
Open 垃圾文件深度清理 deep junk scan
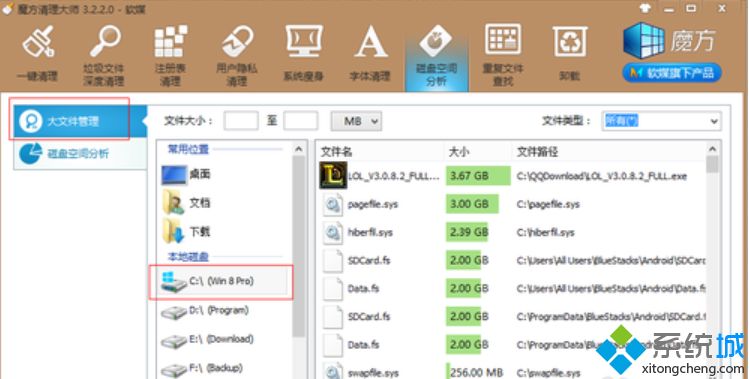click(104, 56)
